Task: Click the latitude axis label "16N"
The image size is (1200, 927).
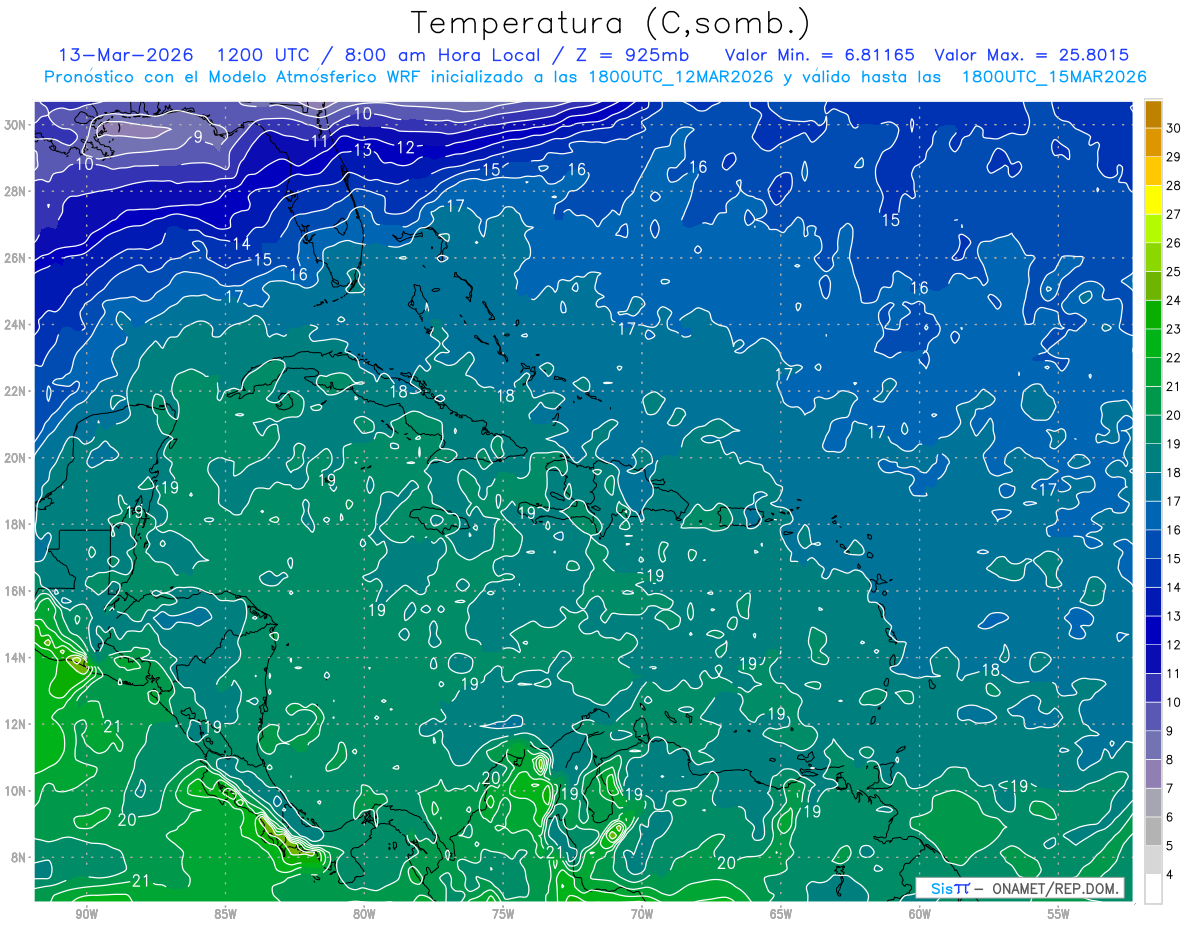Action: pyautogui.click(x=17, y=591)
